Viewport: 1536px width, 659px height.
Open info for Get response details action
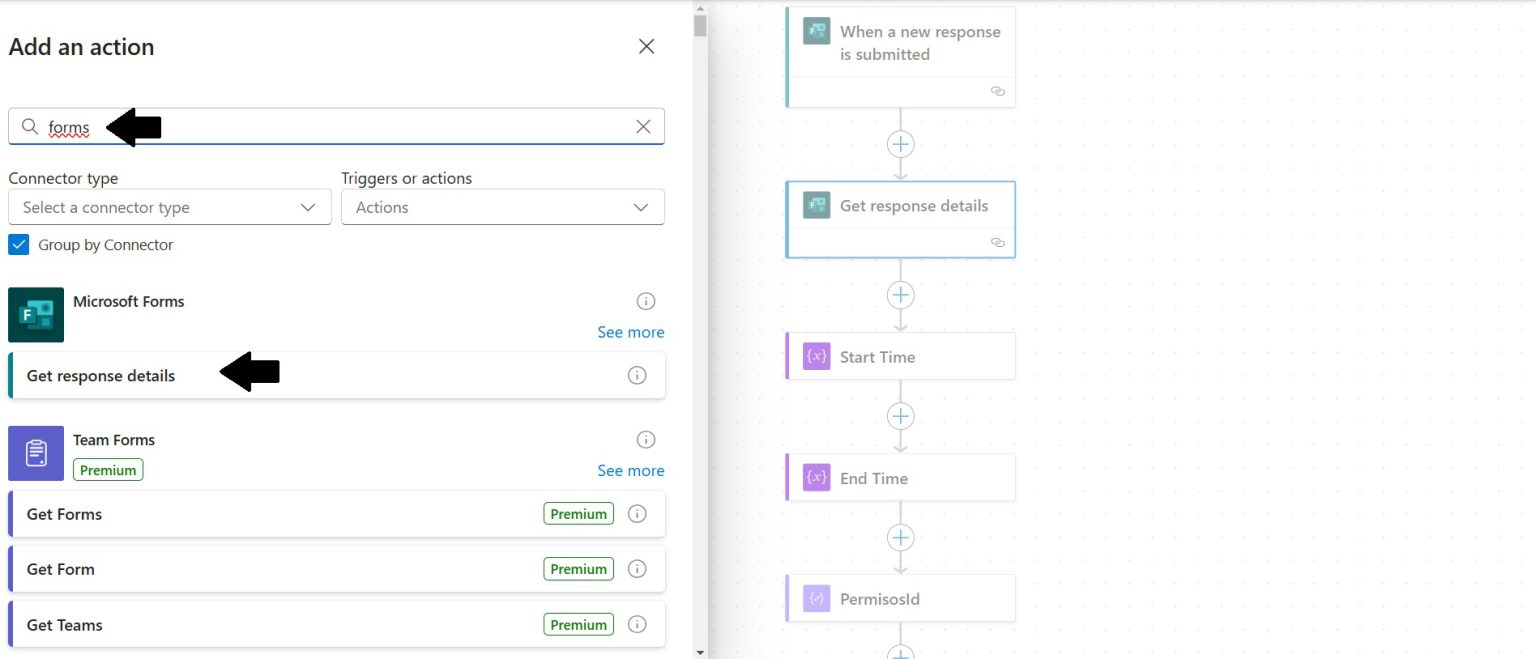pos(637,375)
